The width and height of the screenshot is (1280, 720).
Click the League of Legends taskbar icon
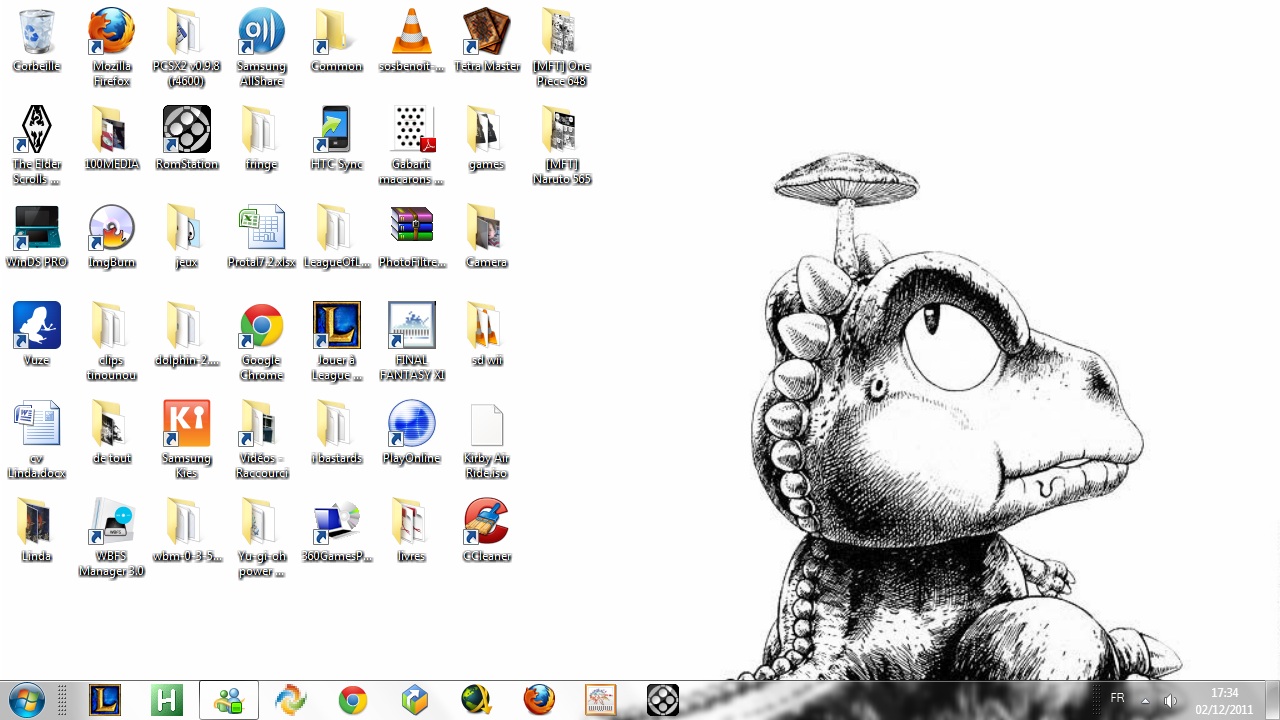(104, 700)
